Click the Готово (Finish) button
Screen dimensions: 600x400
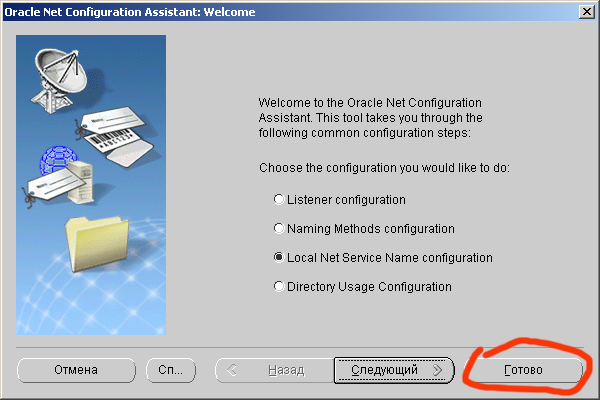(523, 370)
